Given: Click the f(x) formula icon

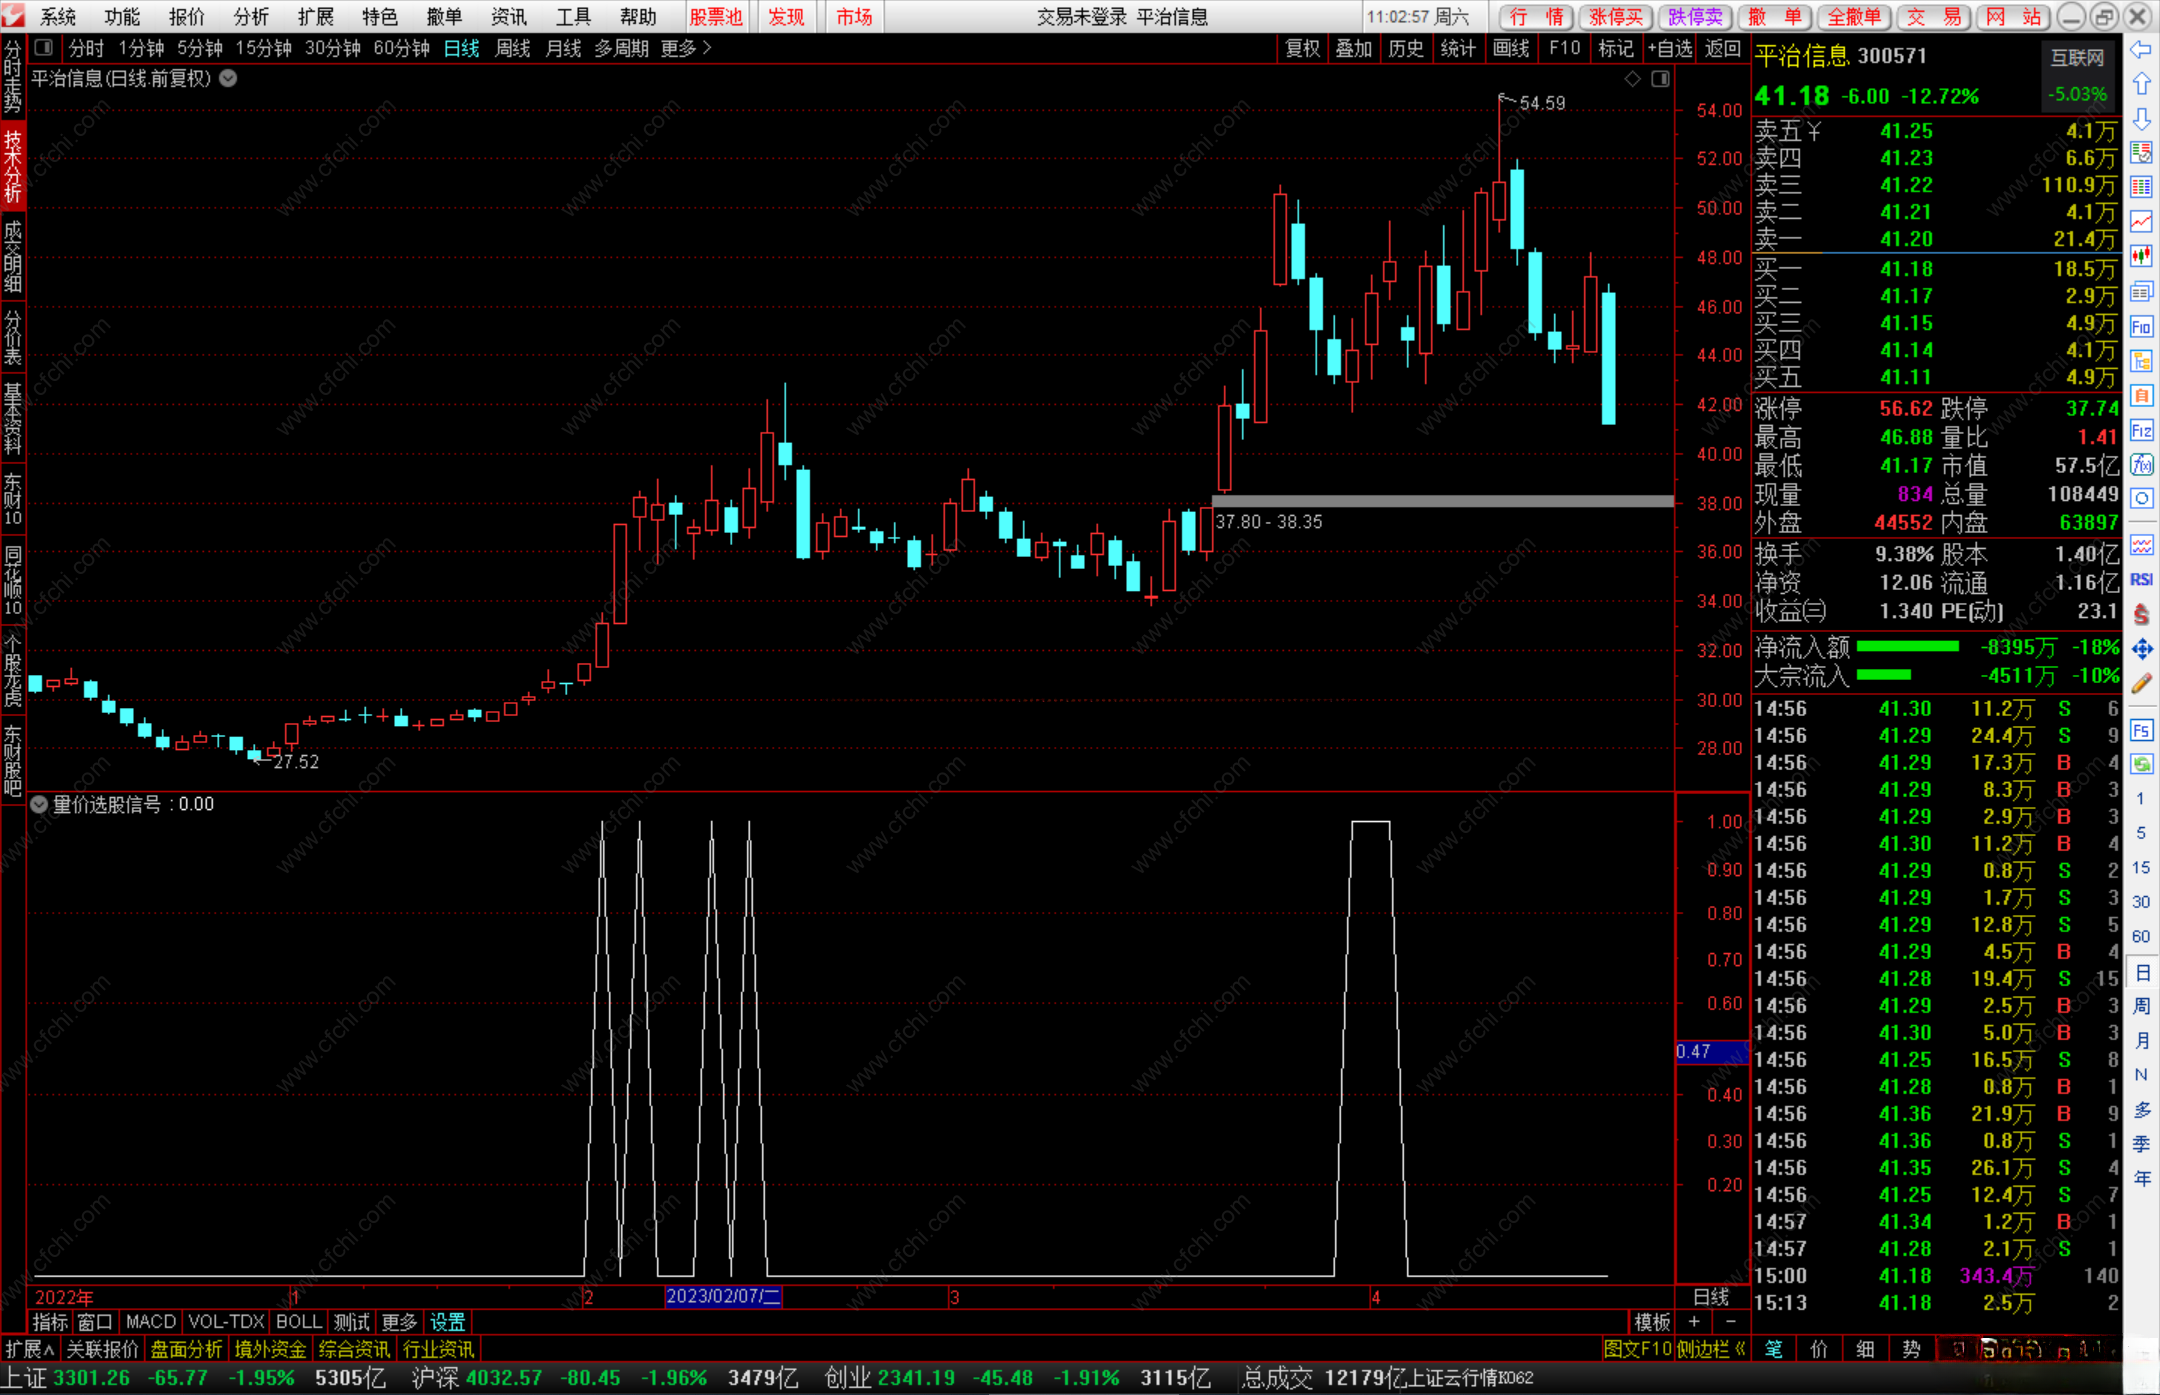Looking at the screenshot, I should pos(2141,464).
